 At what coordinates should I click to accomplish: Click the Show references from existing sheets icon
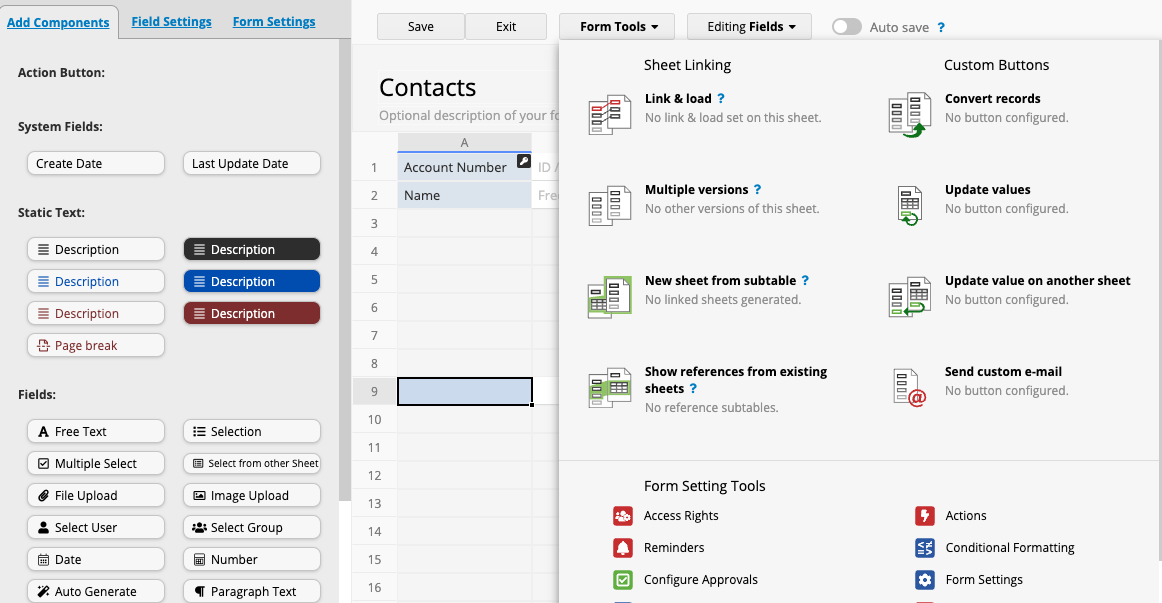point(609,386)
